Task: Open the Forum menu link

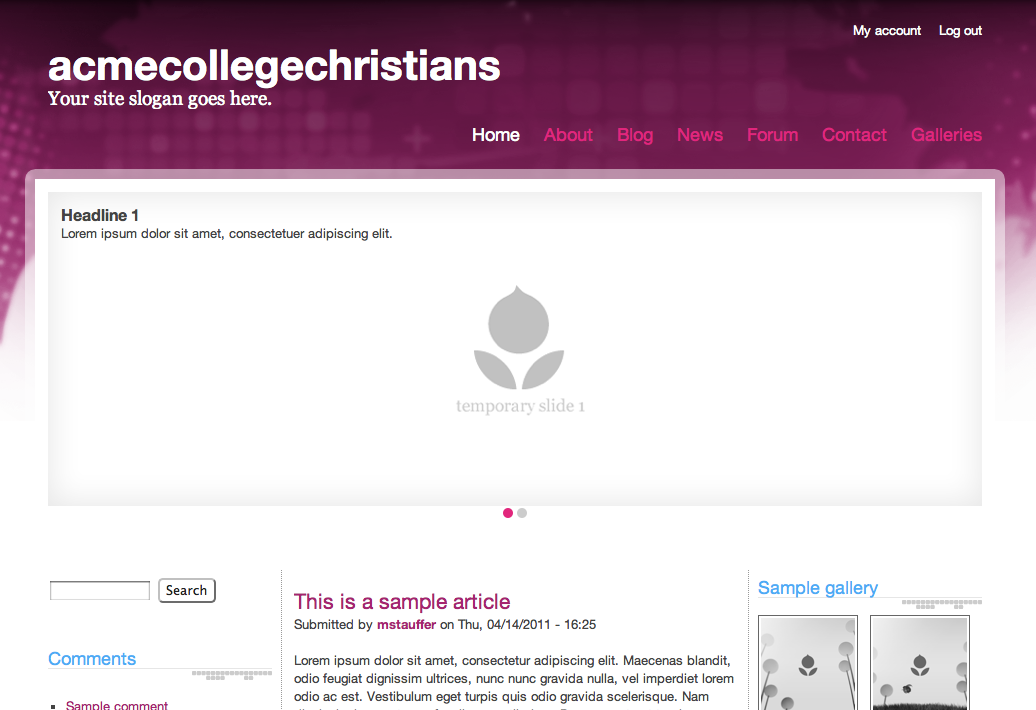Action: (x=772, y=135)
